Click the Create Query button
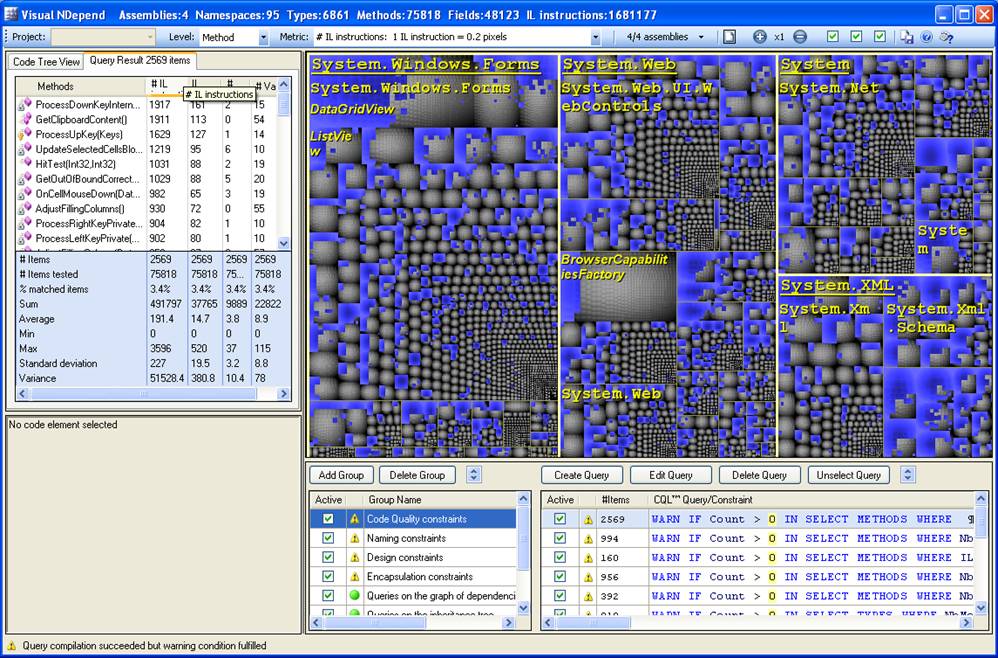The width and height of the screenshot is (998, 658). (582, 475)
